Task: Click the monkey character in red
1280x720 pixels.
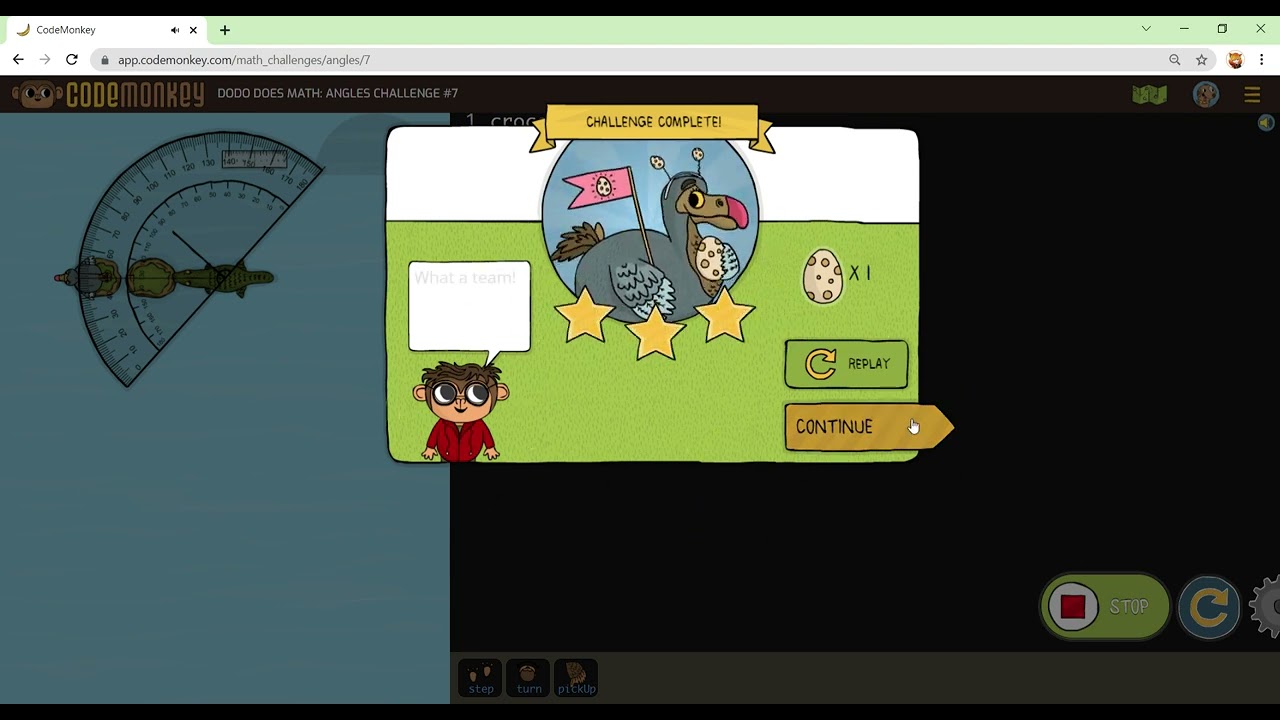Action: [460, 411]
